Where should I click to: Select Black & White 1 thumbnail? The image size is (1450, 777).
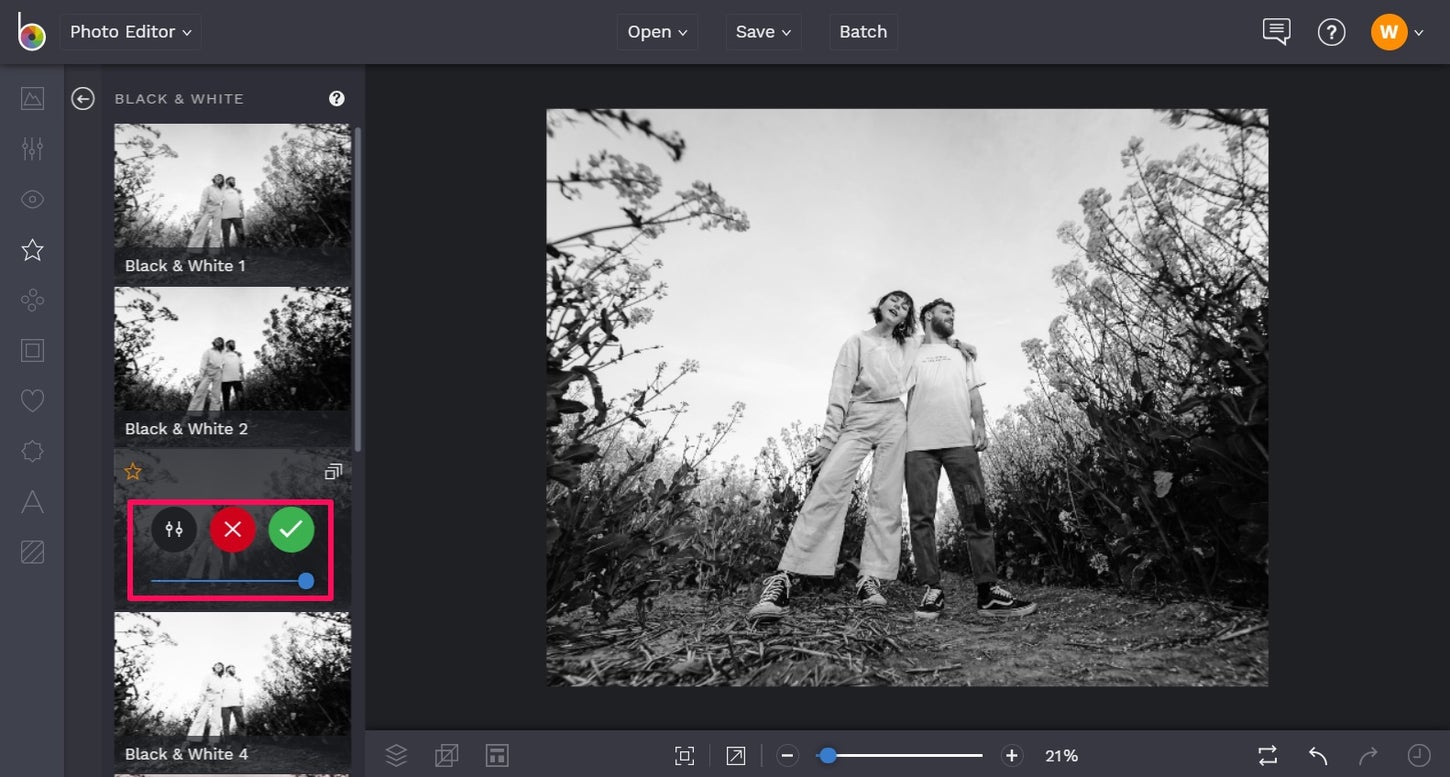(232, 203)
